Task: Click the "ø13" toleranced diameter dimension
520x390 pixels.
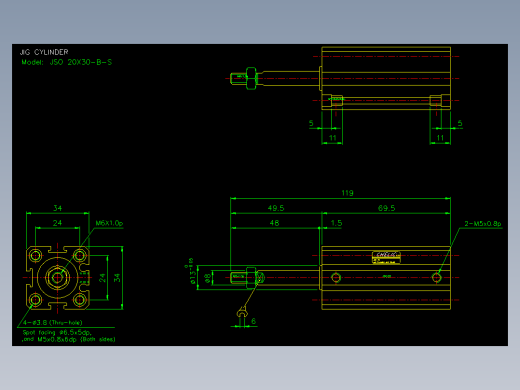Action: point(192,271)
